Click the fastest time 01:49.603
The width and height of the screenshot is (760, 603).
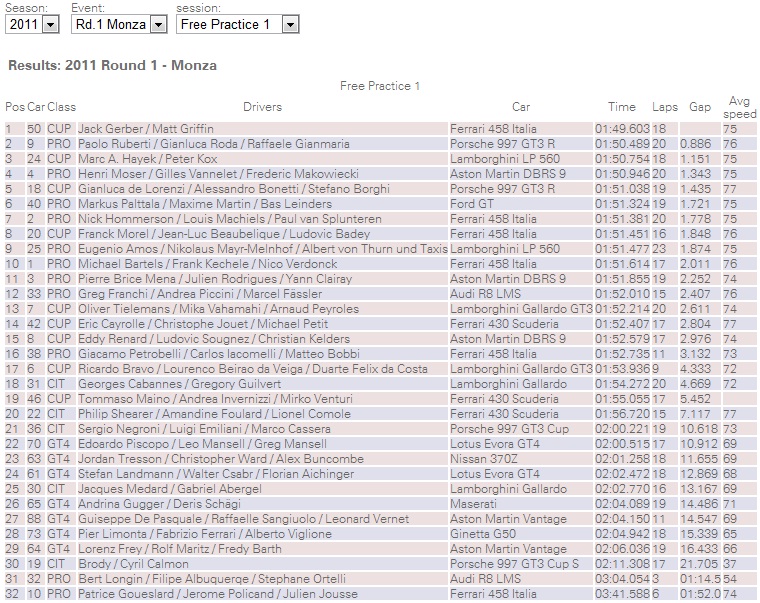[622, 129]
